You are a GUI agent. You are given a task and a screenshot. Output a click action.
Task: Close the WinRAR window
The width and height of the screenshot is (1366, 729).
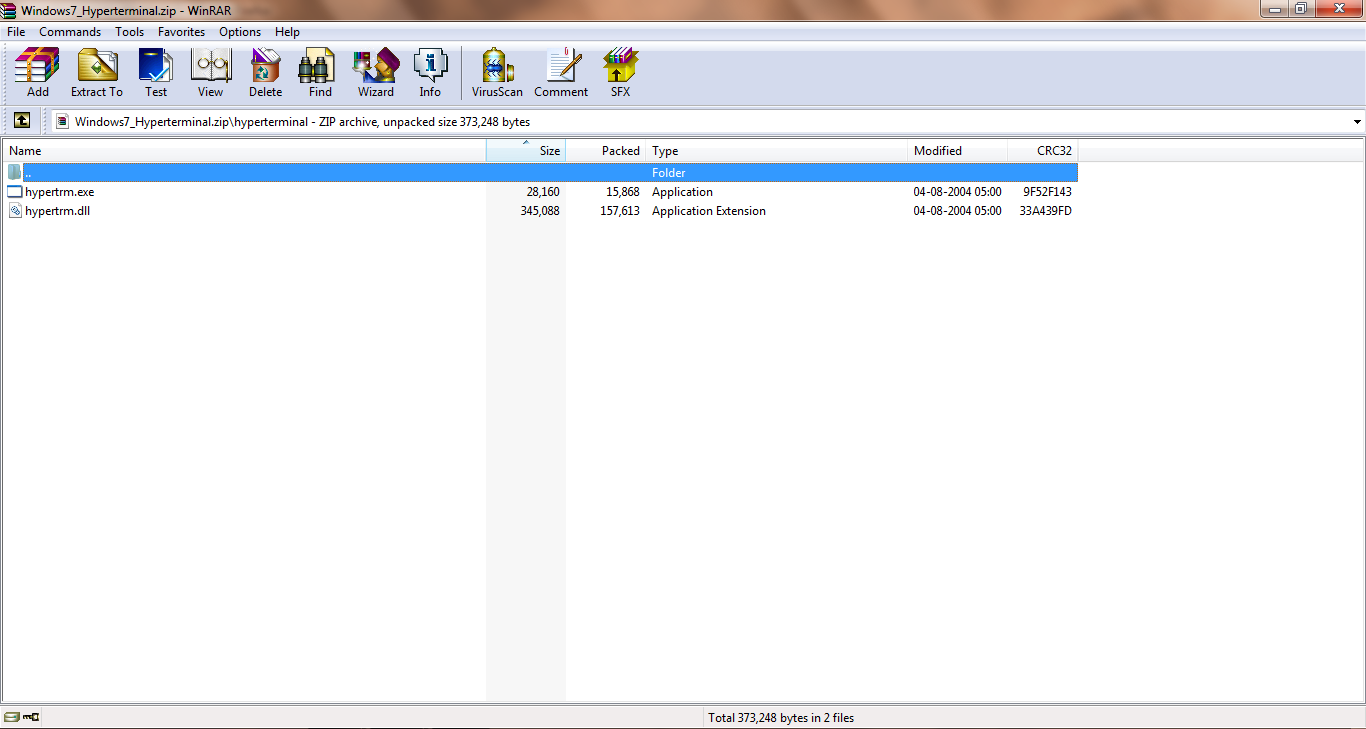point(1339,8)
